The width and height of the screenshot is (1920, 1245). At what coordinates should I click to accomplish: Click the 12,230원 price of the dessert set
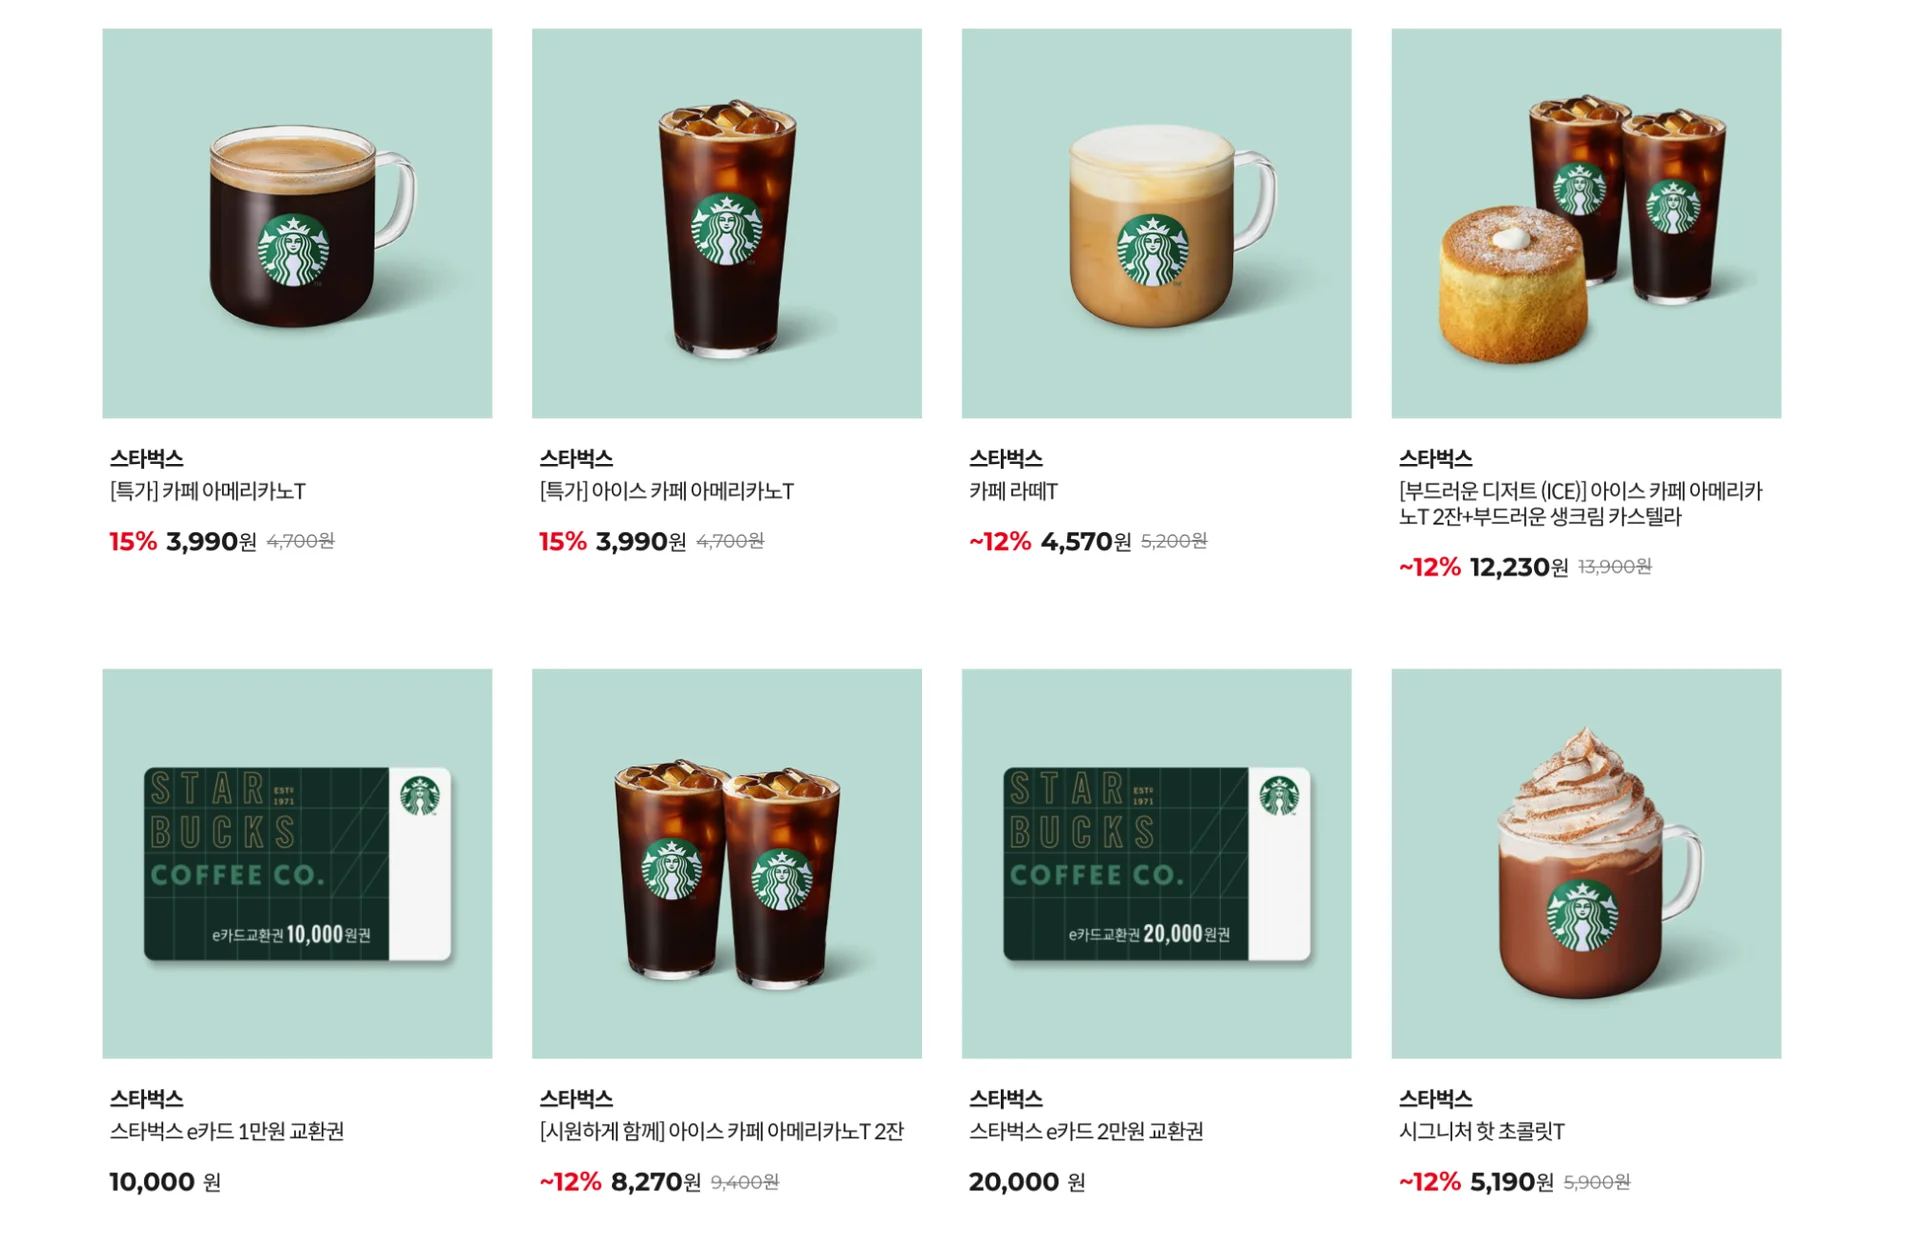pyautogui.click(x=1519, y=567)
